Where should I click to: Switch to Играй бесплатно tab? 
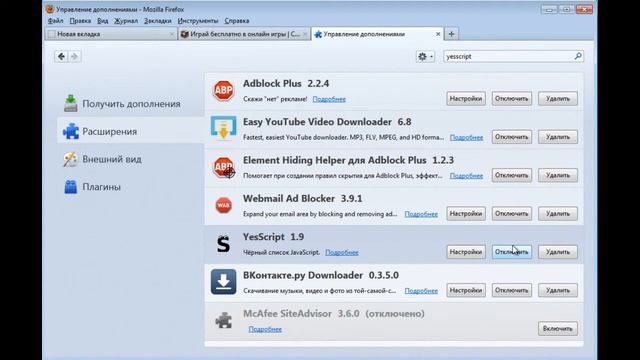click(x=244, y=34)
